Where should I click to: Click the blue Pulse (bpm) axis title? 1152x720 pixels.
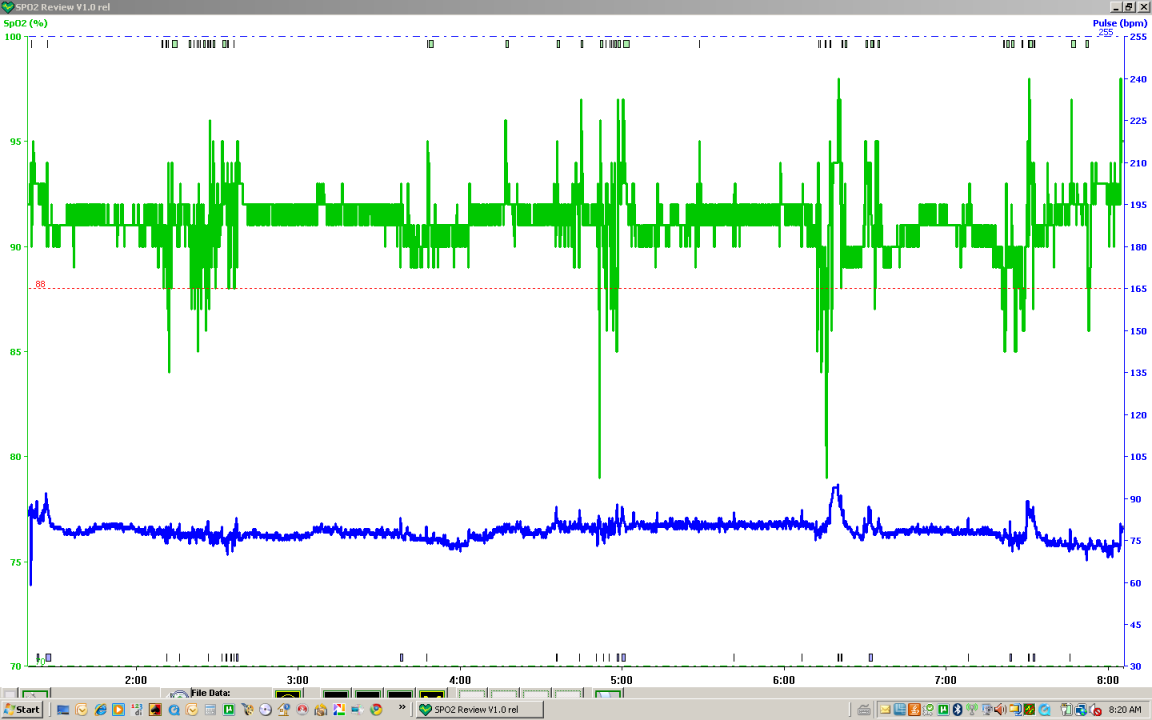pyautogui.click(x=1119, y=22)
